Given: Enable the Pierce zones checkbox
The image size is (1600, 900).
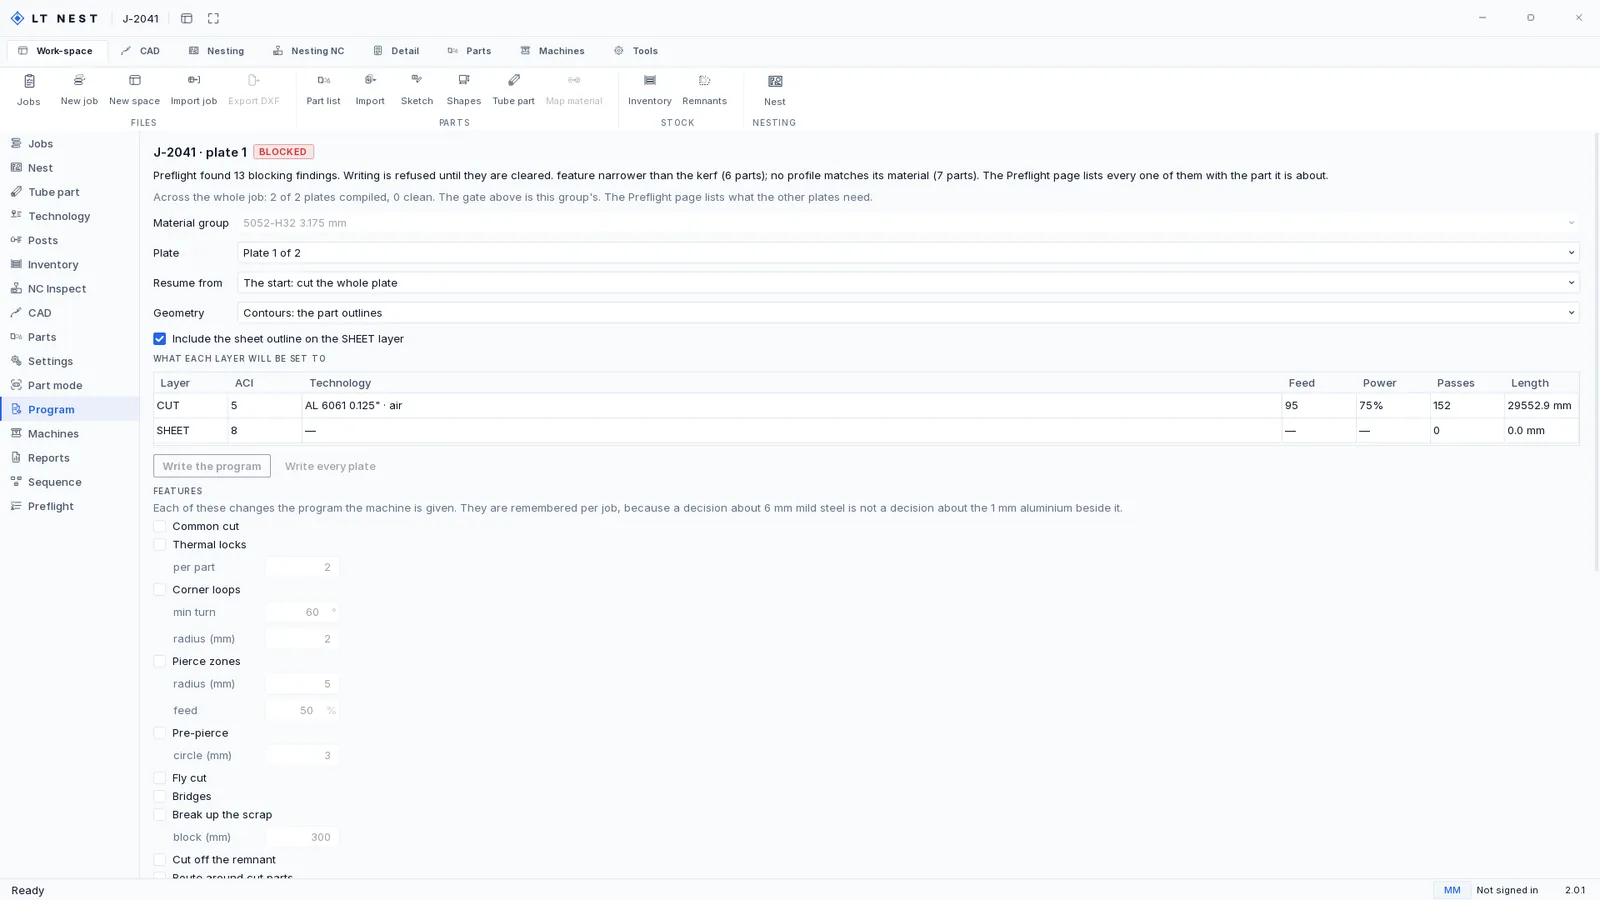Looking at the screenshot, I should click(160, 661).
